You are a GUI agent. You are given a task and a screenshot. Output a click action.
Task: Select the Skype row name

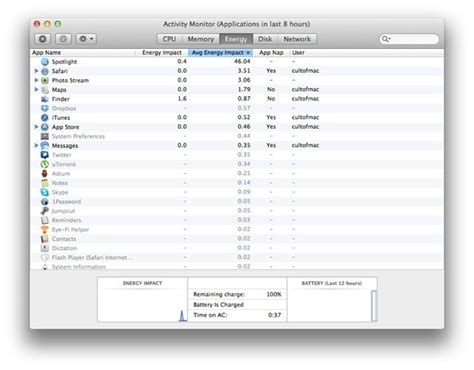pos(60,192)
